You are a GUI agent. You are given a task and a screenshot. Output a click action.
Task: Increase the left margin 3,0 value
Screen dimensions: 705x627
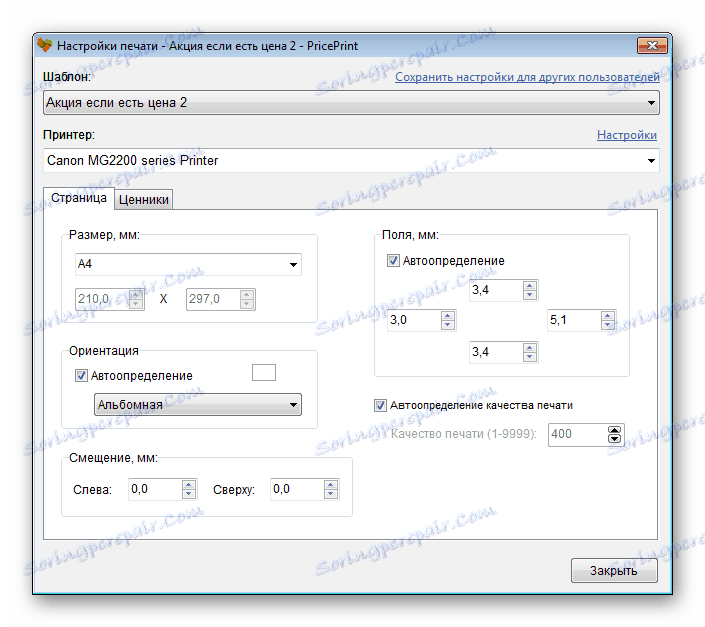coord(448,316)
